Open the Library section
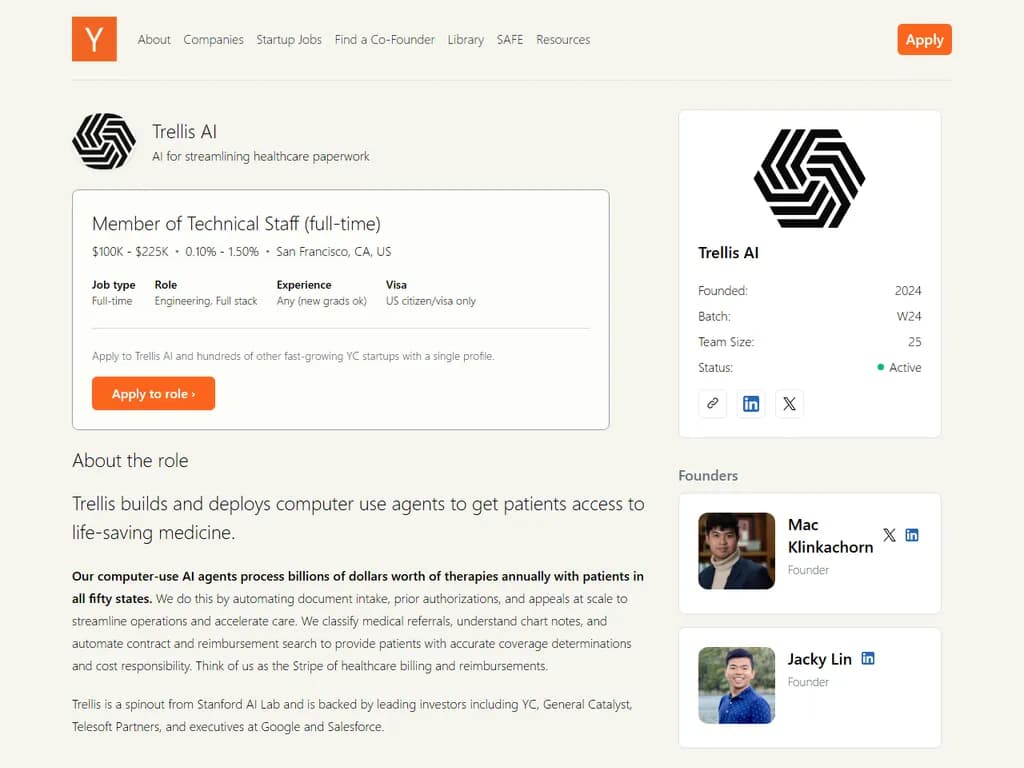 point(465,40)
